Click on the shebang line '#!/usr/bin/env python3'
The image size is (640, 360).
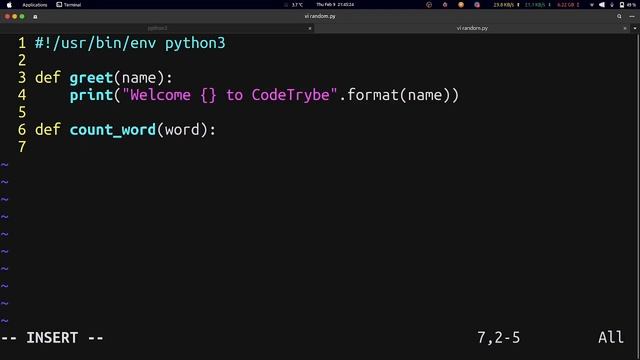pyautogui.click(x=130, y=43)
